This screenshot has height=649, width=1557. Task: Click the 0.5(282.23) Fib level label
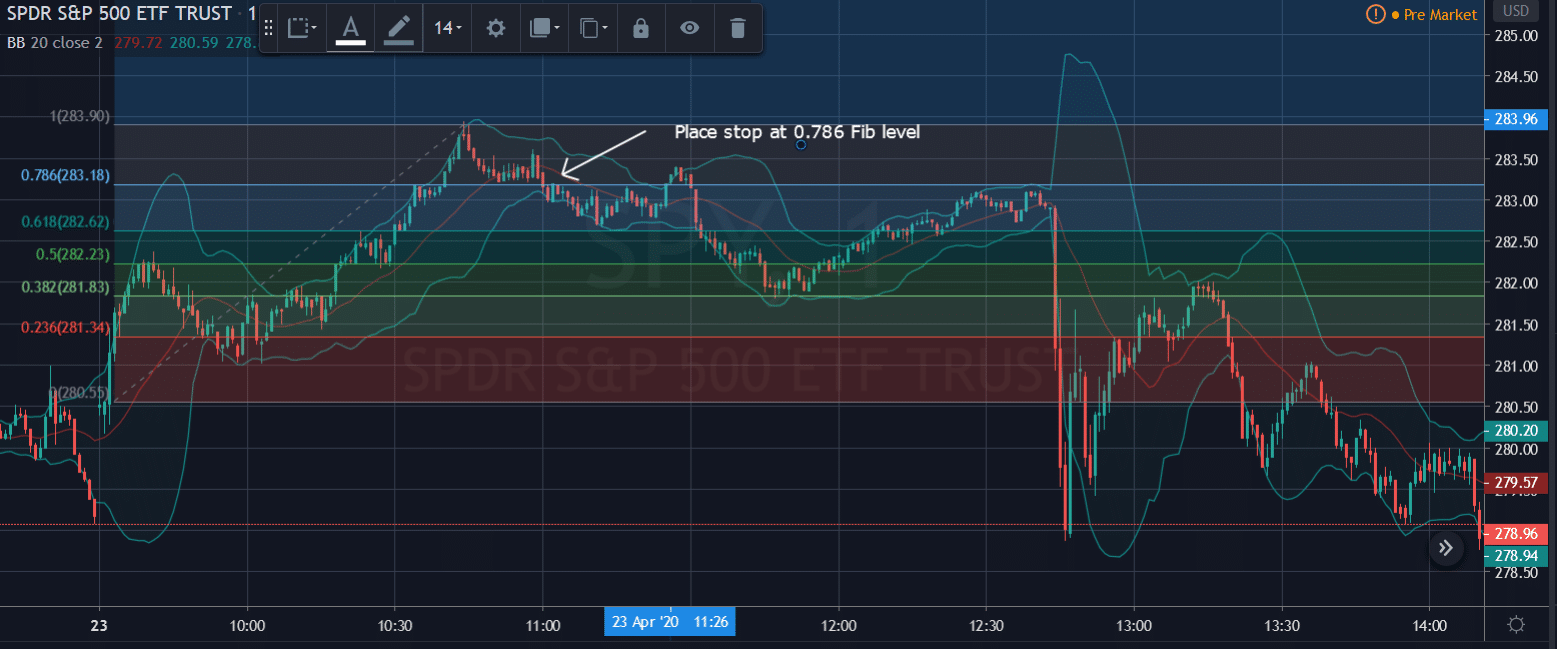[73, 255]
